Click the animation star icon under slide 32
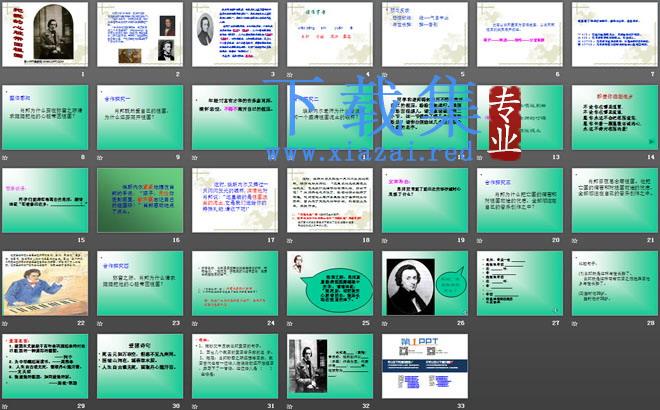The width and height of the screenshot is (660, 410). click(x=290, y=406)
